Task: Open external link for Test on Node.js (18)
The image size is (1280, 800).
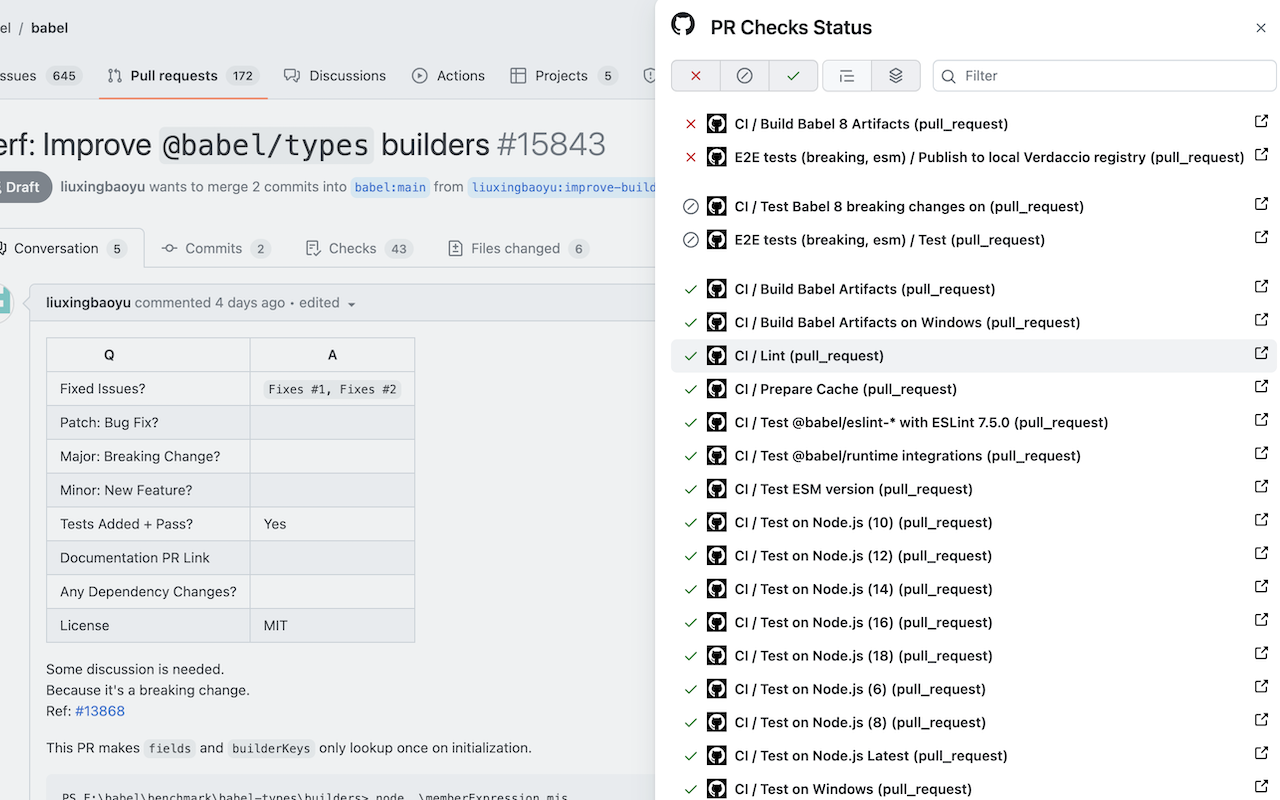Action: point(1261,654)
